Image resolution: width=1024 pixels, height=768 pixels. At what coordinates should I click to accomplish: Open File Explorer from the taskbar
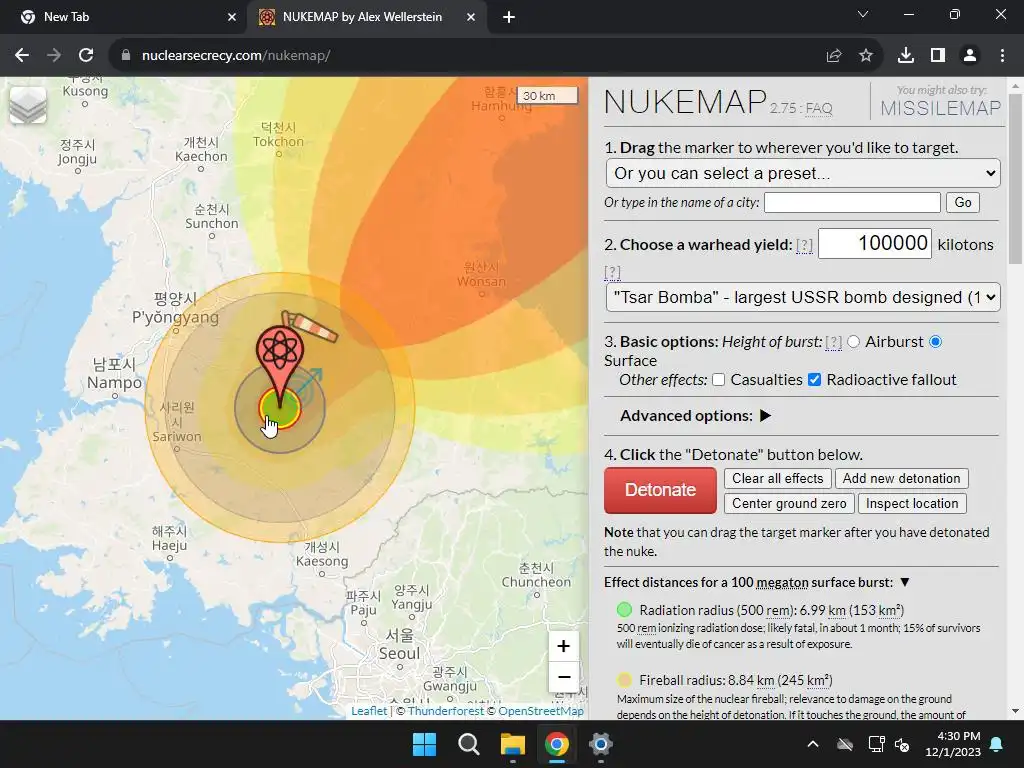[x=513, y=744]
